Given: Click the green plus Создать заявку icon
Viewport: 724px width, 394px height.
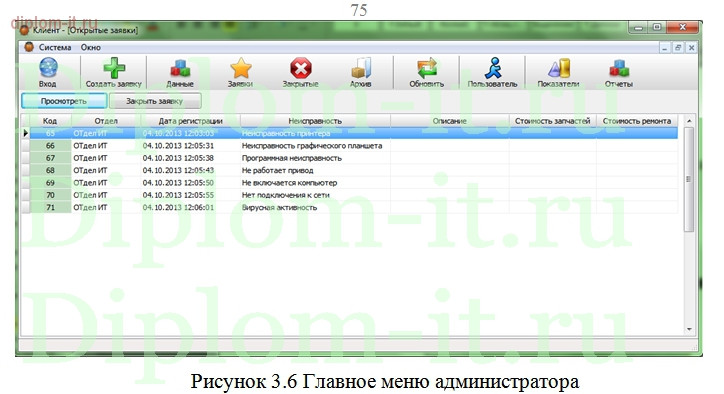Looking at the screenshot, I should pyautogui.click(x=114, y=68).
